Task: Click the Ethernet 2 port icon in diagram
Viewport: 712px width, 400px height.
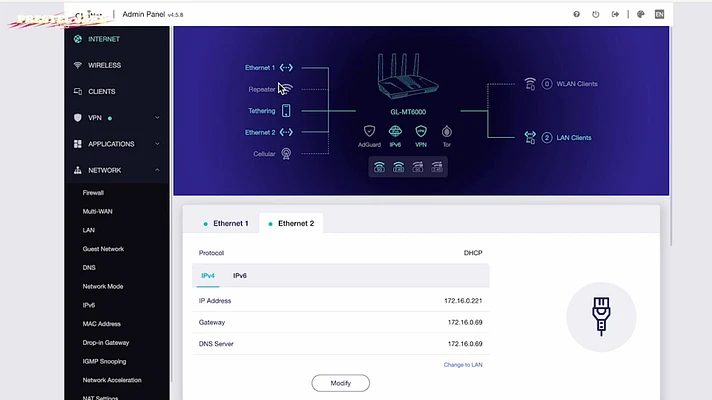Action: [x=286, y=132]
